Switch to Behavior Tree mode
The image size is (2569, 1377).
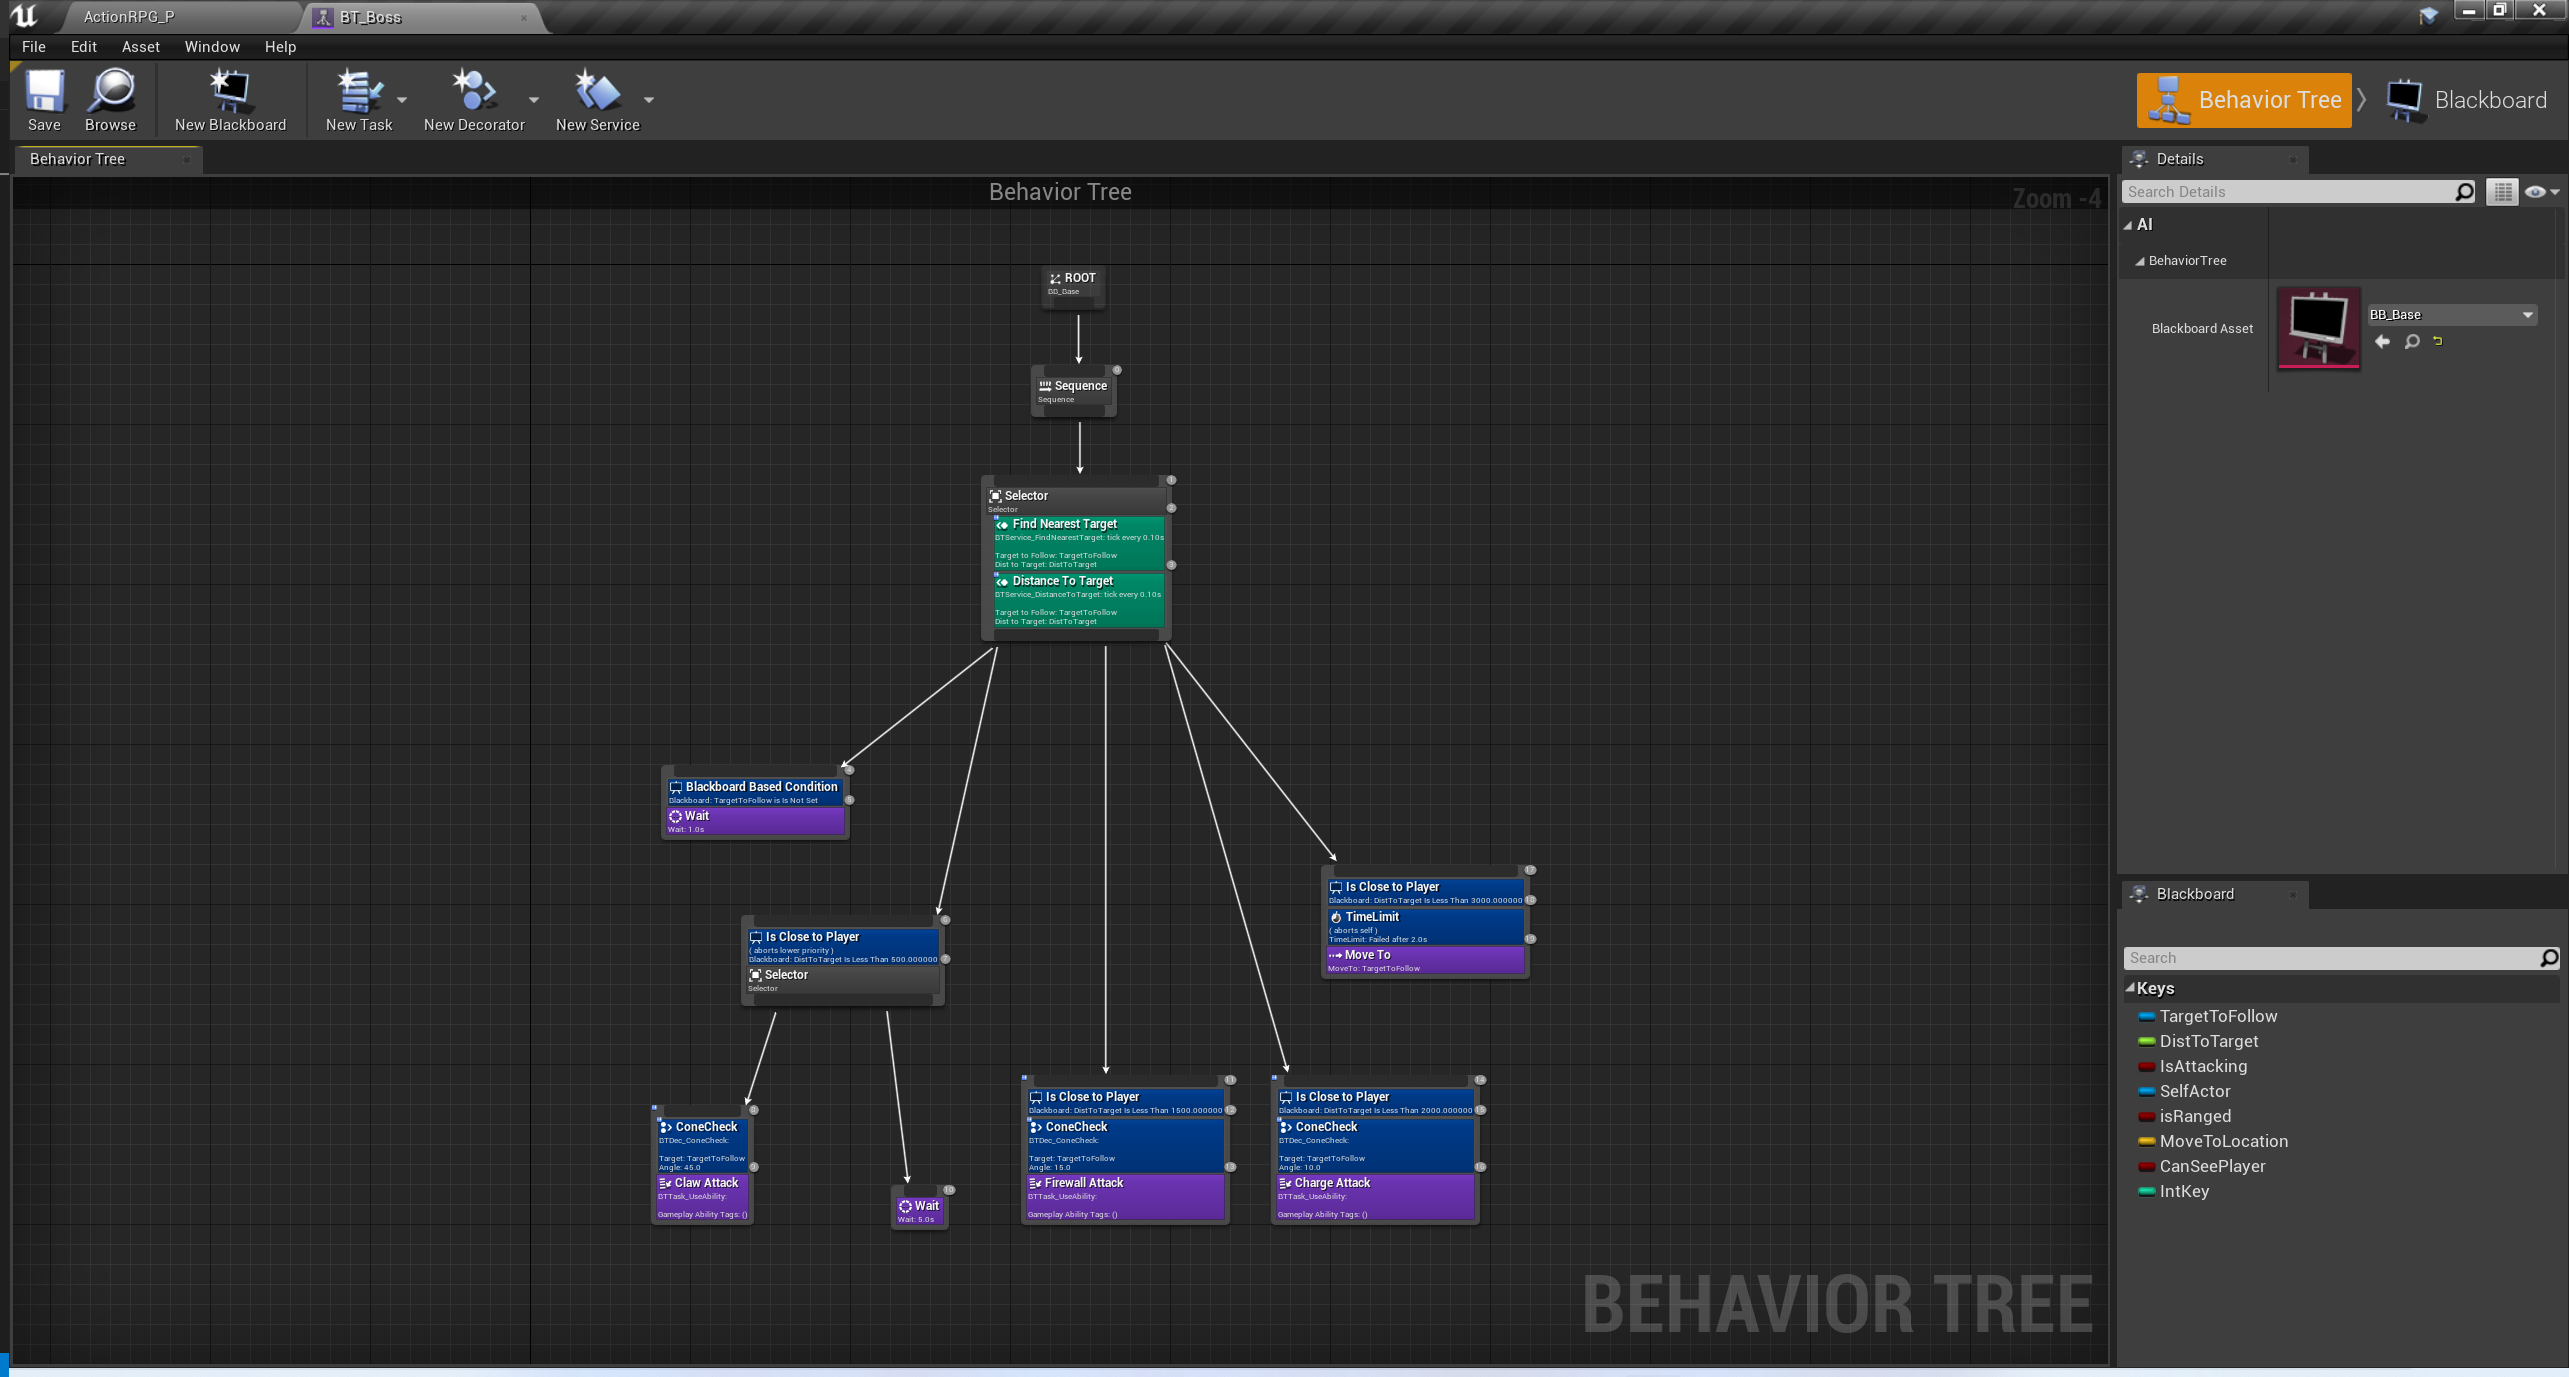tap(2244, 100)
